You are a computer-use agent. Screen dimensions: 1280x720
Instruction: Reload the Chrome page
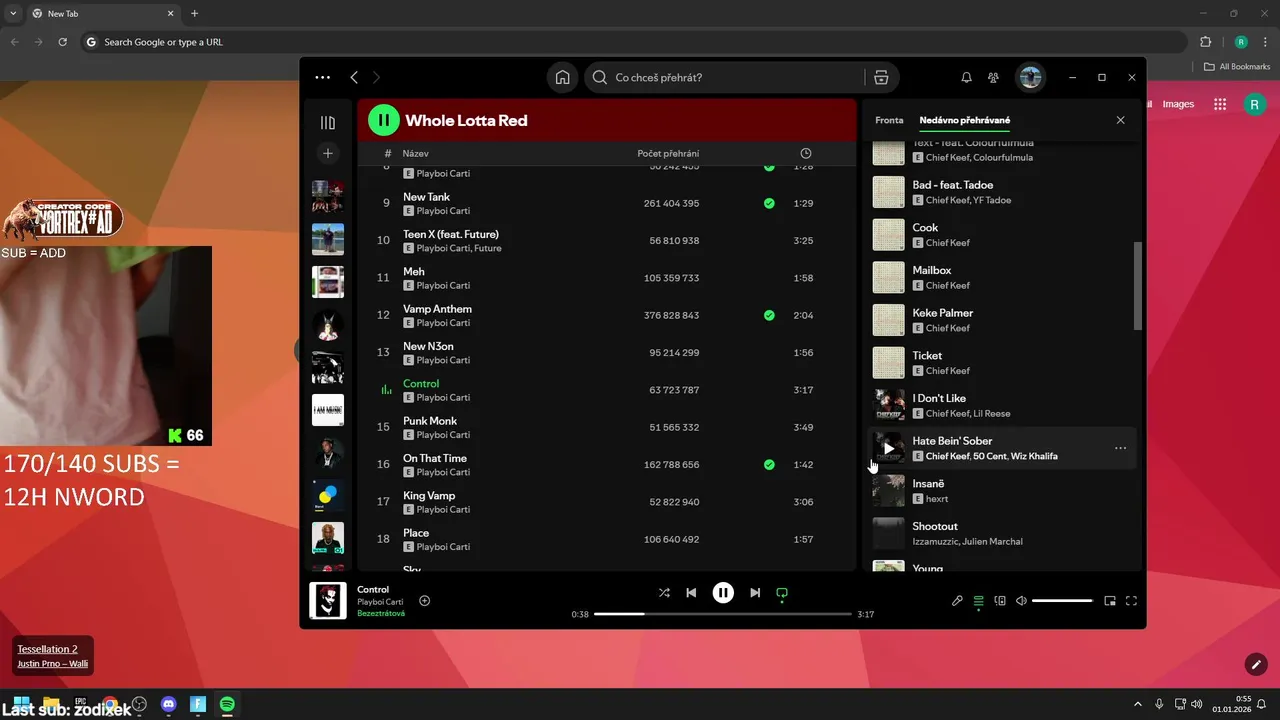pos(63,42)
